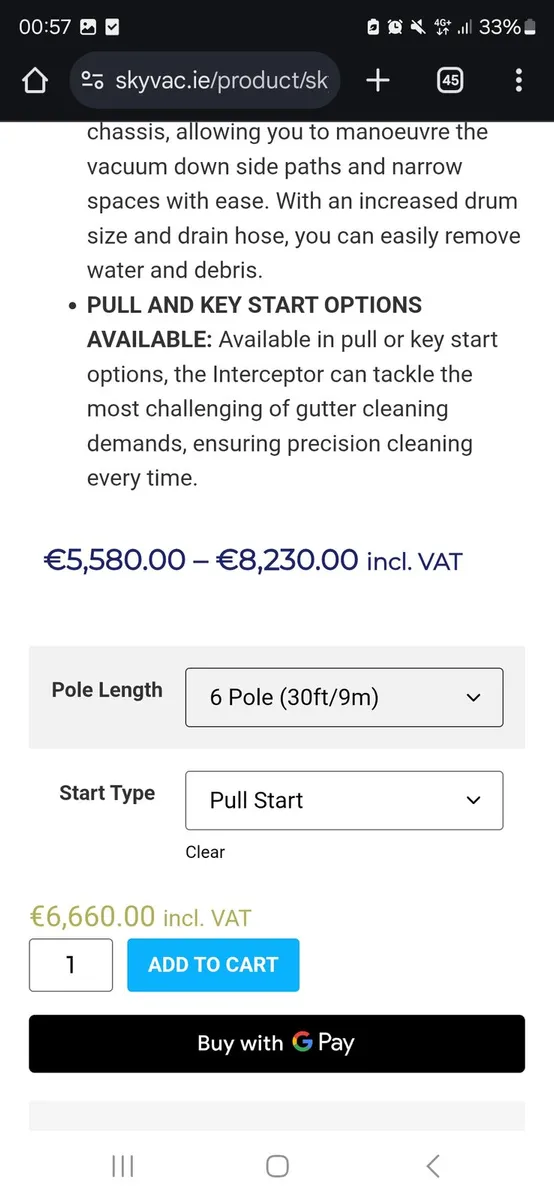Screen dimensions: 554x1200
Task: Open a new tab with plus icon
Action: 377,80
